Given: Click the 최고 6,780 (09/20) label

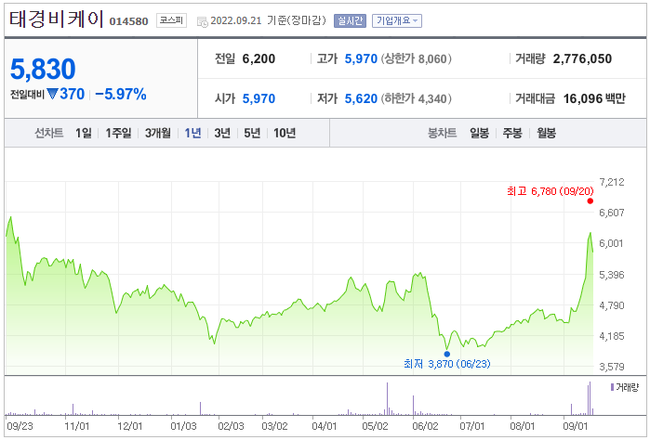Looking at the screenshot, I should click(x=550, y=191).
